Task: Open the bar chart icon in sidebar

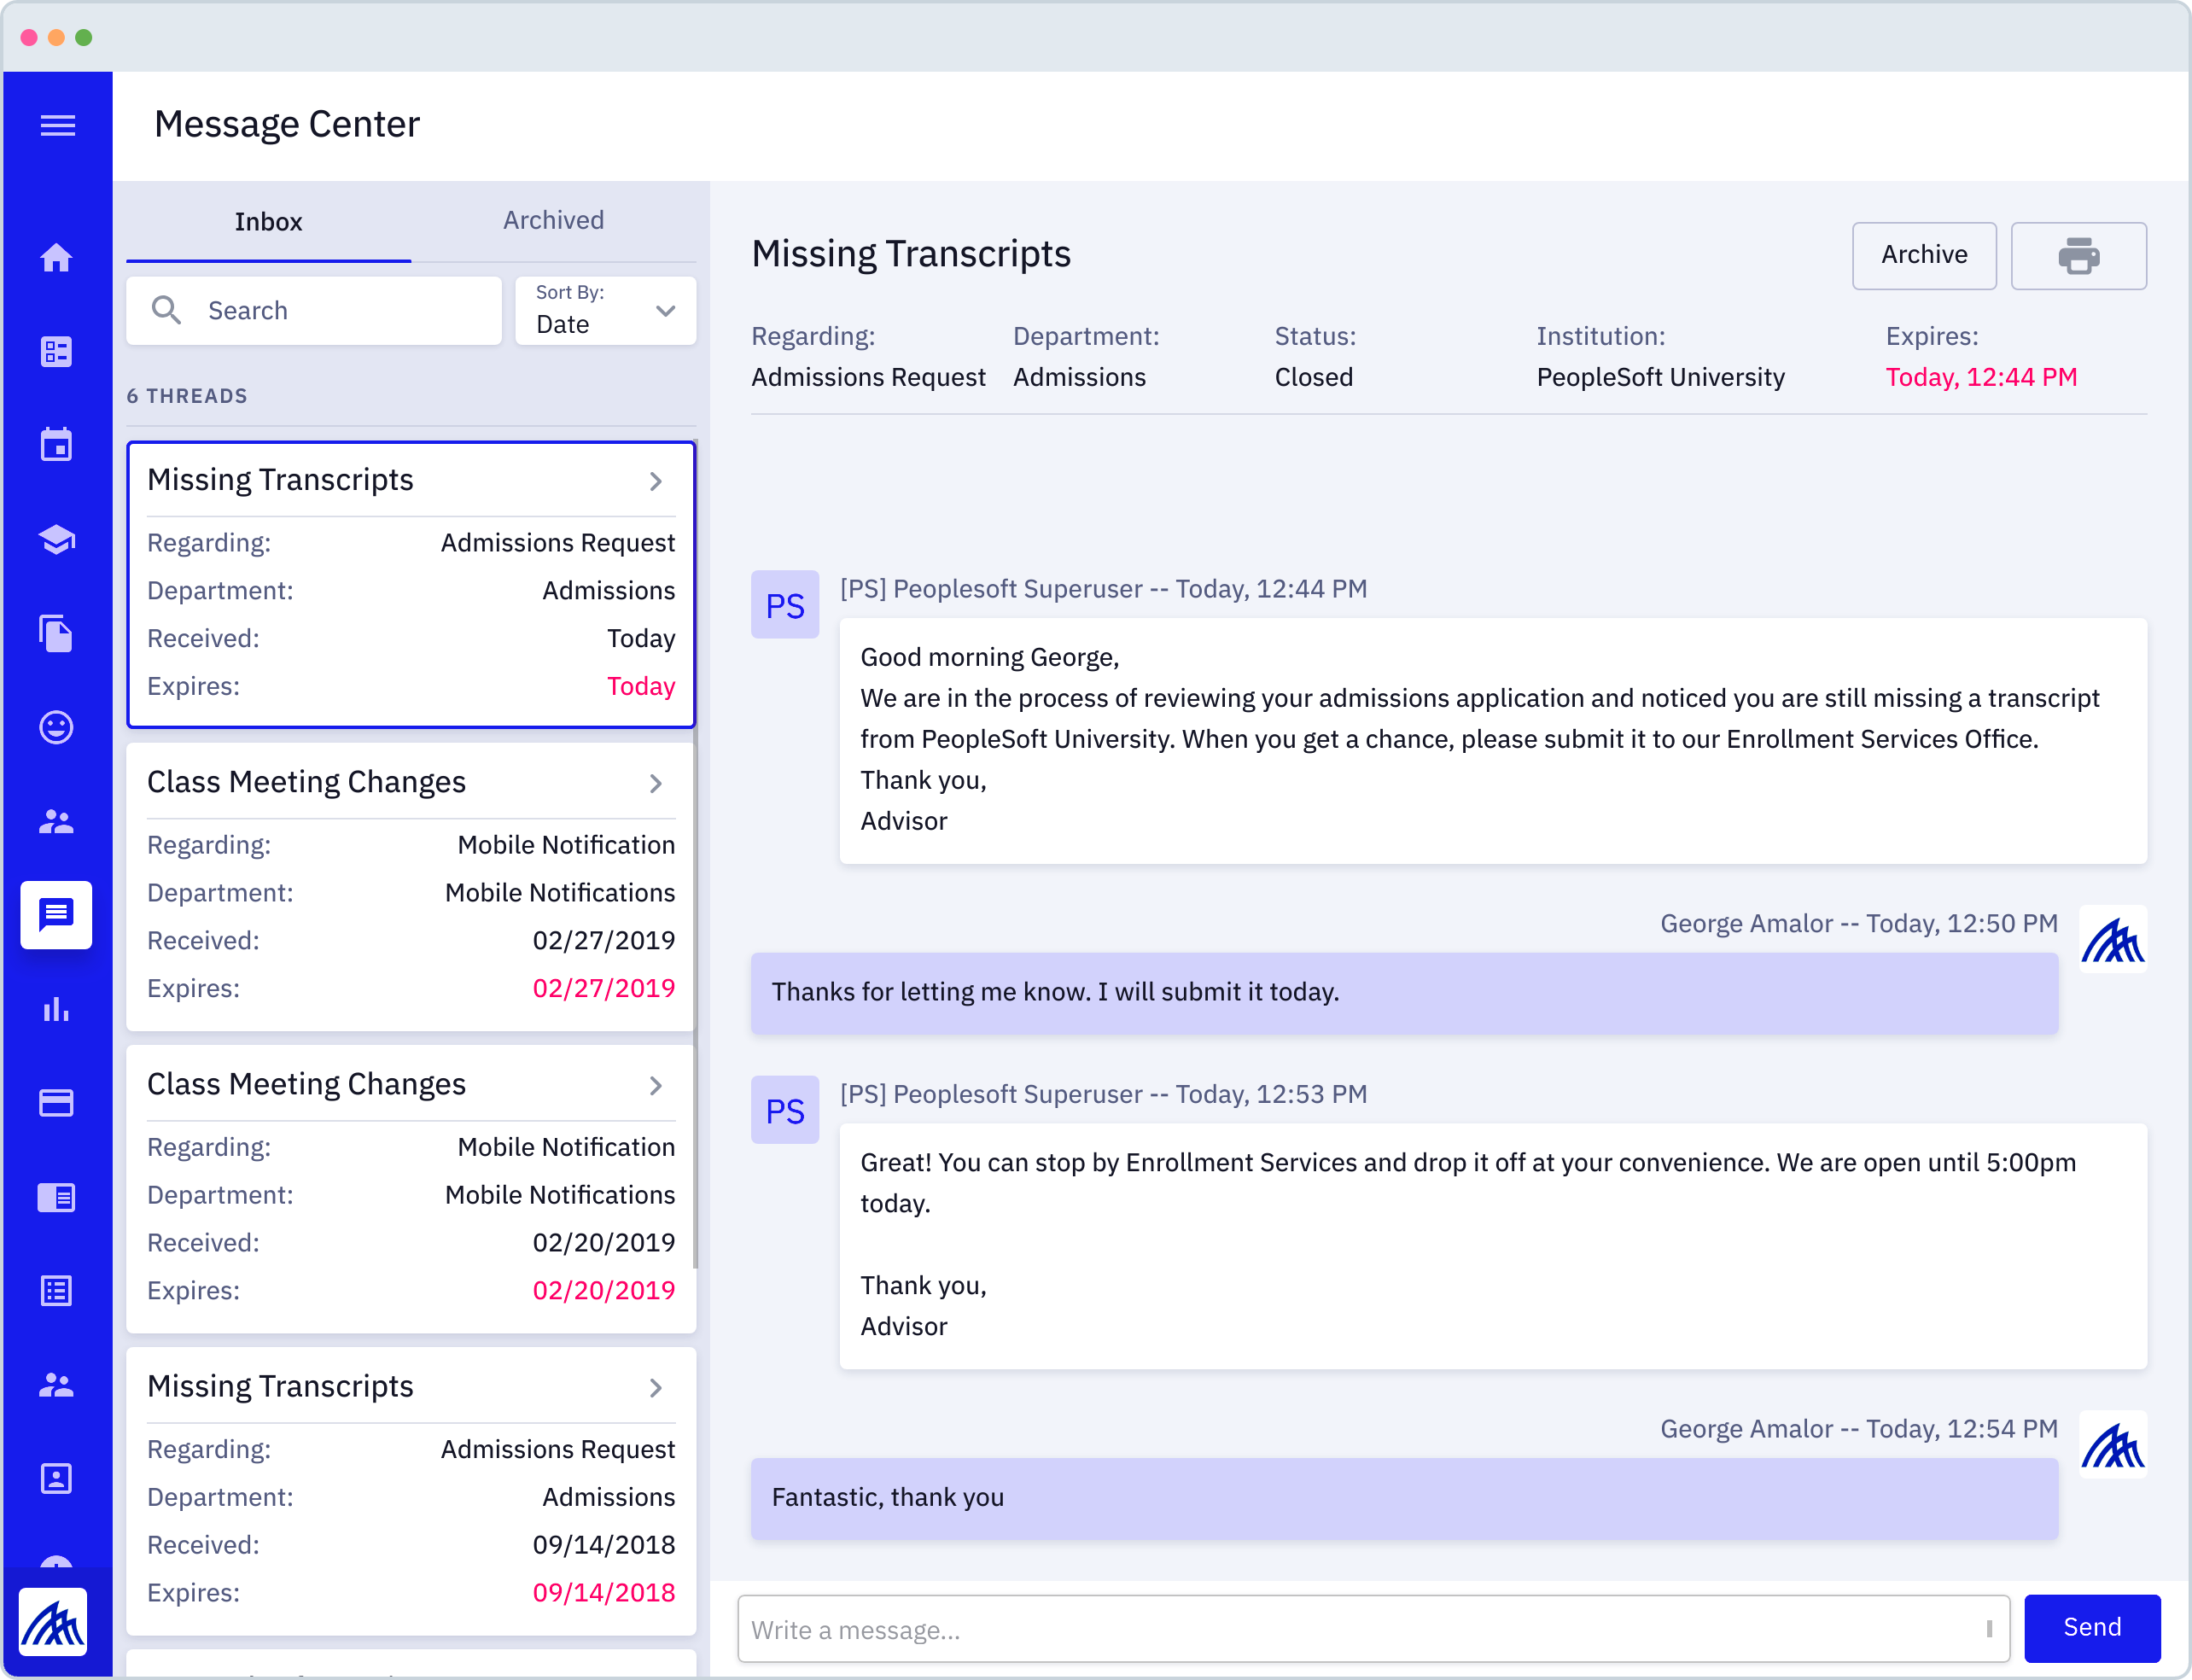Action: pyautogui.click(x=56, y=1010)
